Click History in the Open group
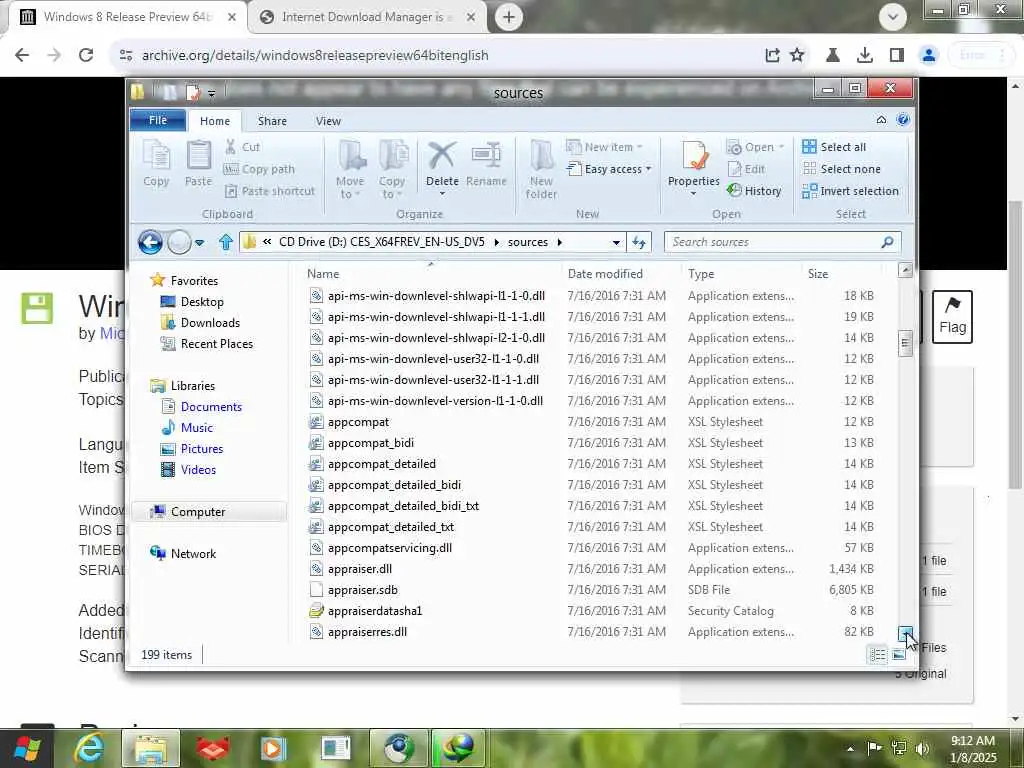The image size is (1024, 768). tap(754, 191)
